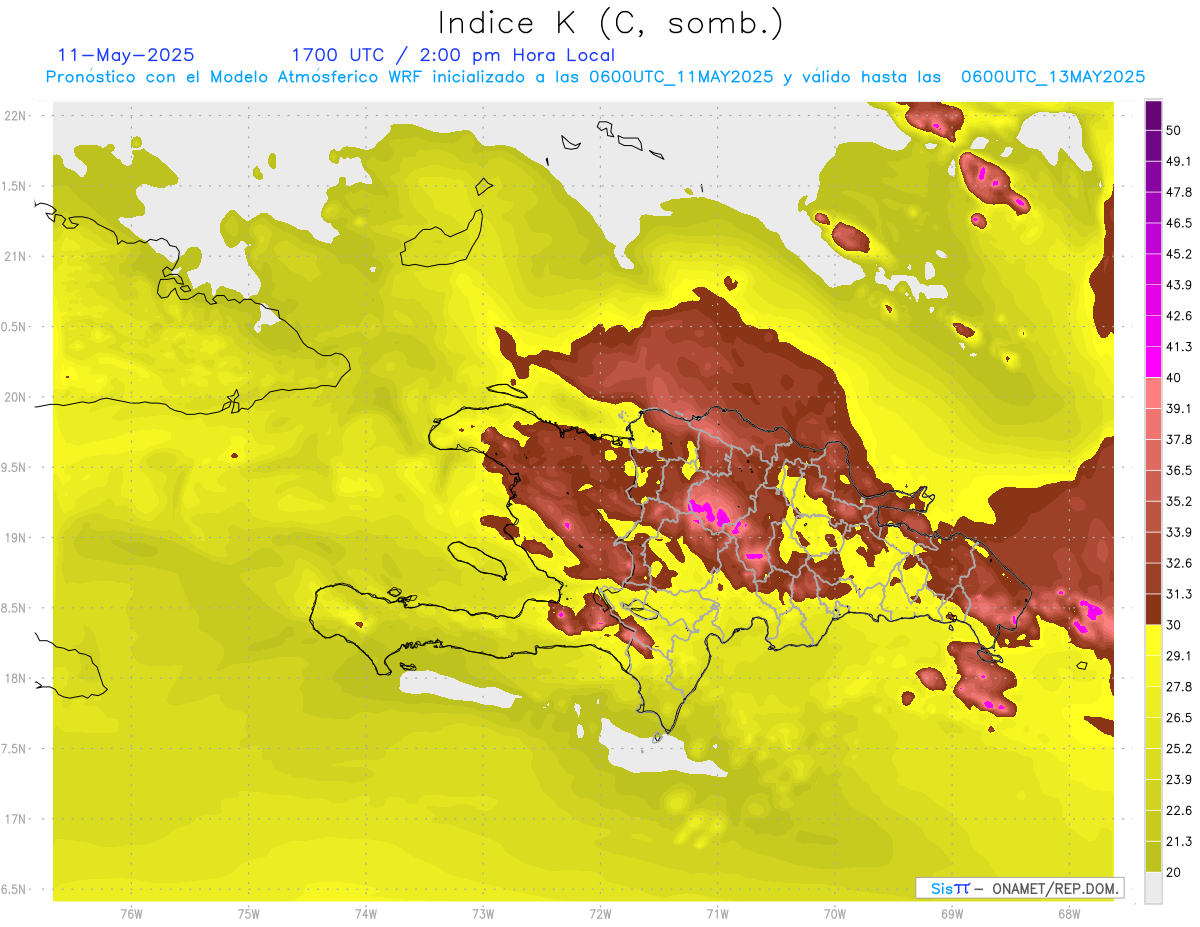Image resolution: width=1200 pixels, height=927 pixels.
Task: Click the colorbar value '35.2'
Action: click(1179, 501)
